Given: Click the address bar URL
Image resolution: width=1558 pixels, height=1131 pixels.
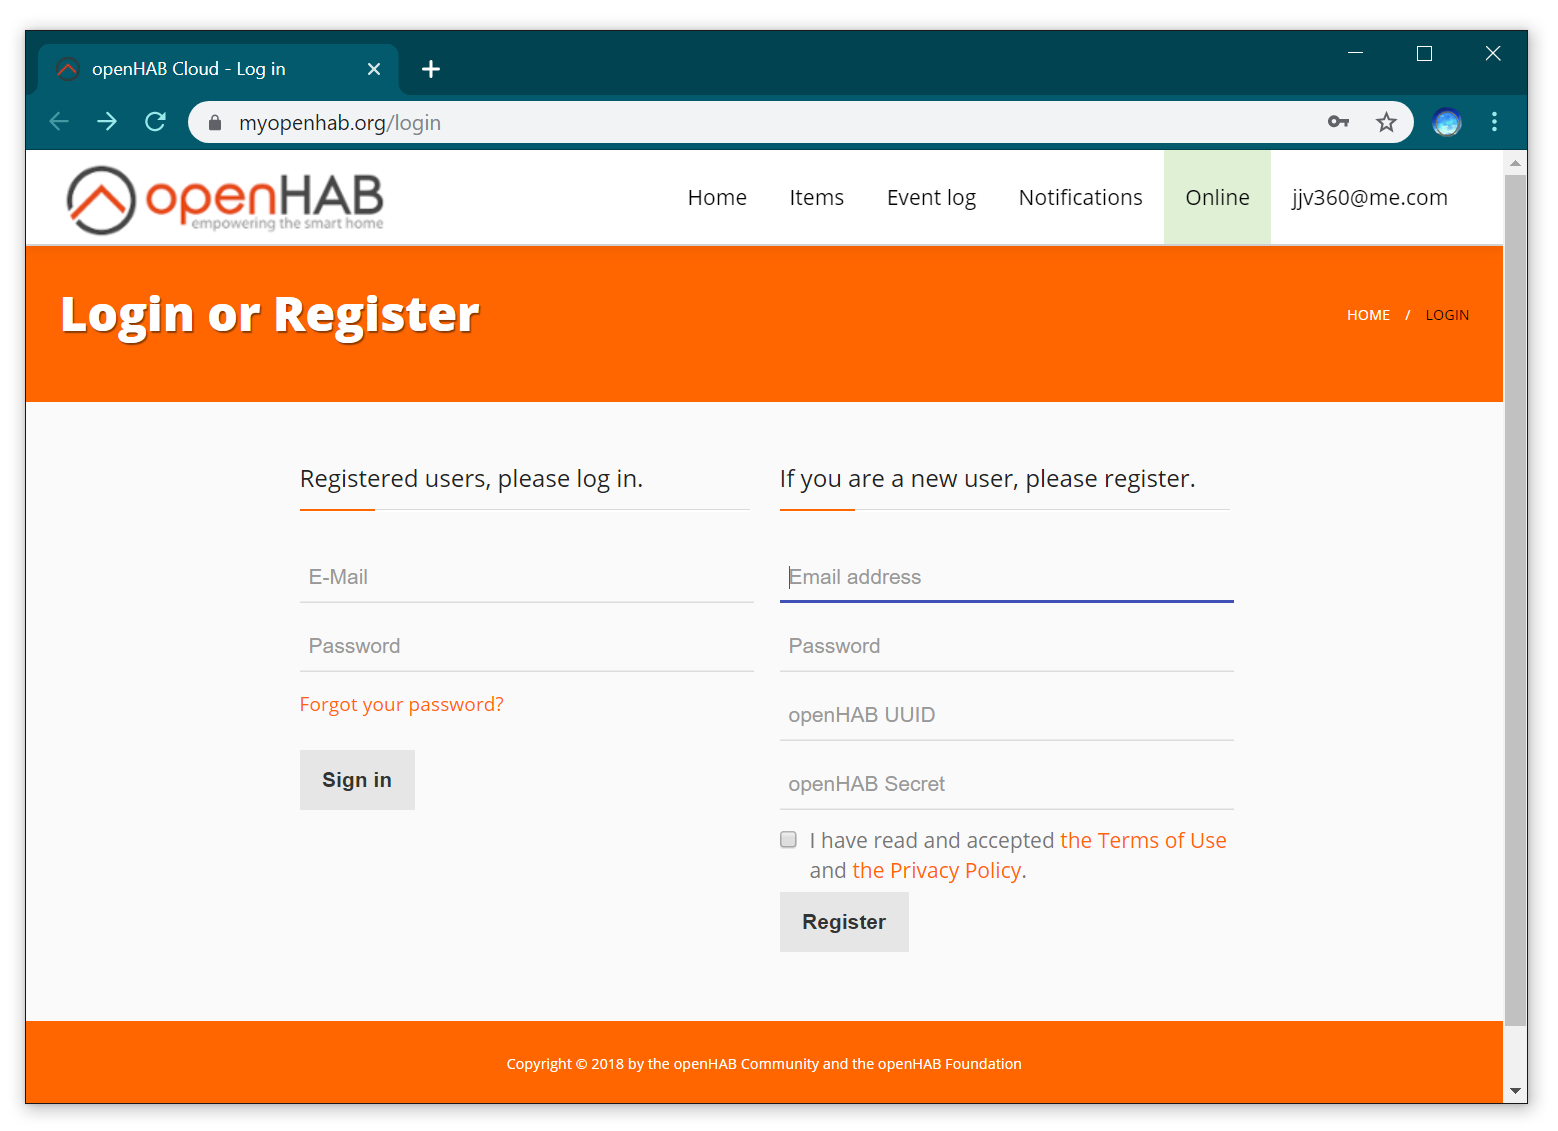Looking at the screenshot, I should click(x=340, y=123).
